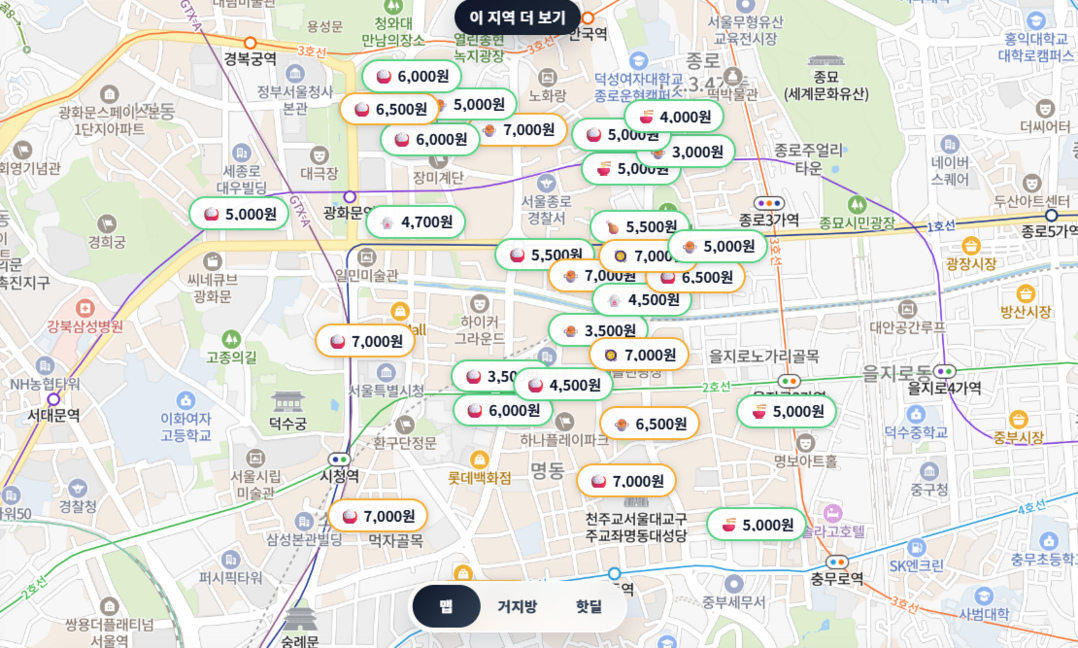Select the 맵 tab
The width and height of the screenshot is (1078, 648).
pos(446,606)
